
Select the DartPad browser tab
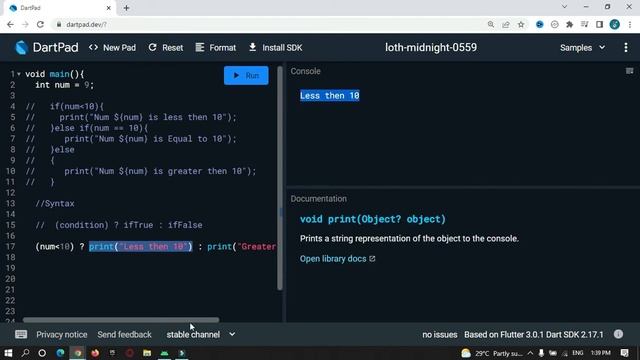point(57,8)
